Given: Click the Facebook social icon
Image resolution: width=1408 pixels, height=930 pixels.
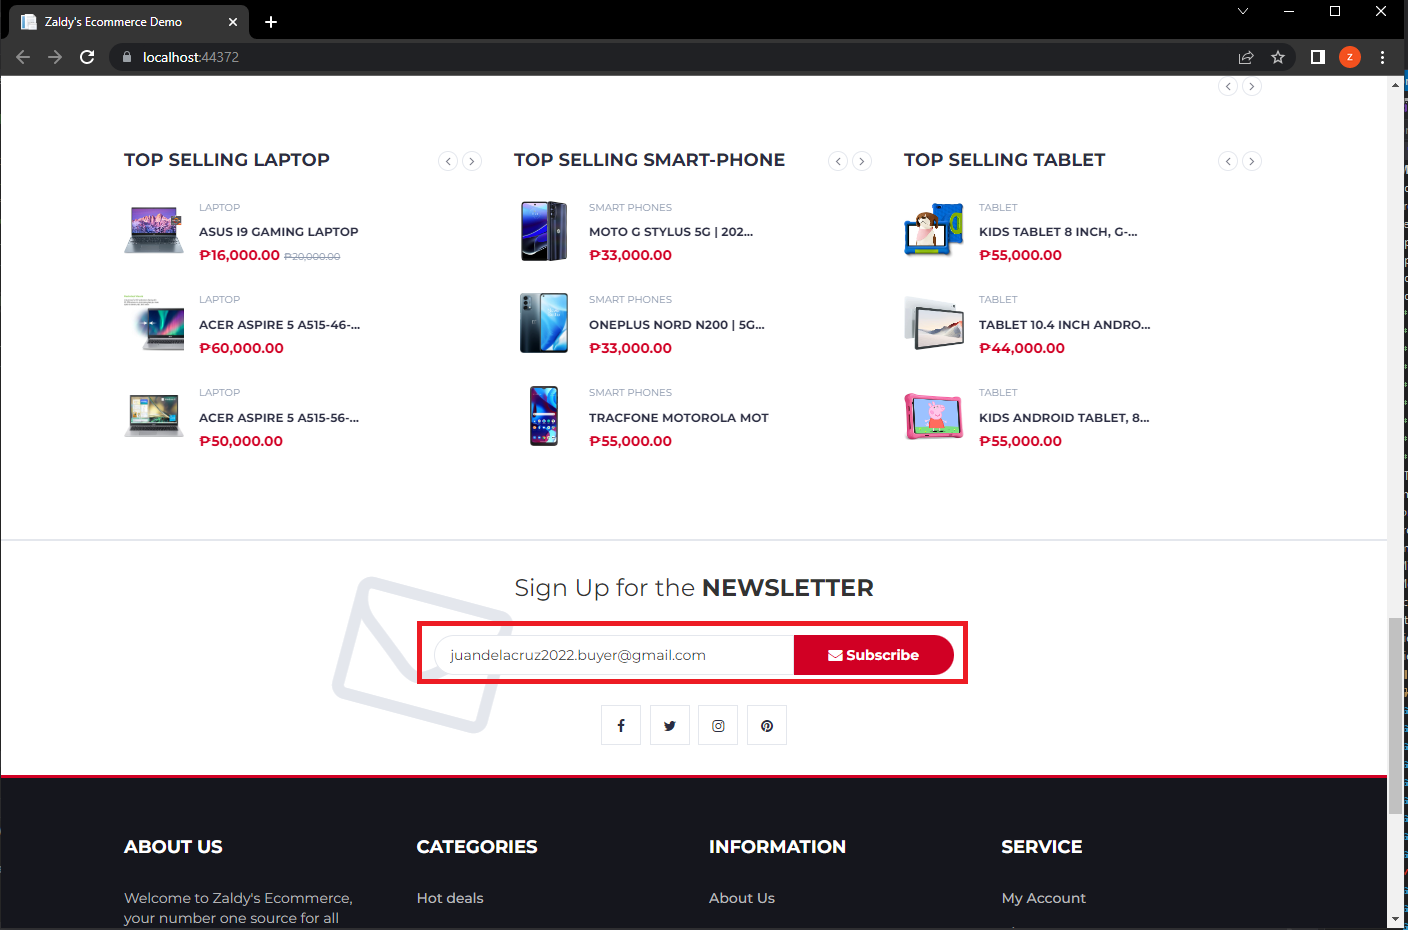Looking at the screenshot, I should point(620,724).
